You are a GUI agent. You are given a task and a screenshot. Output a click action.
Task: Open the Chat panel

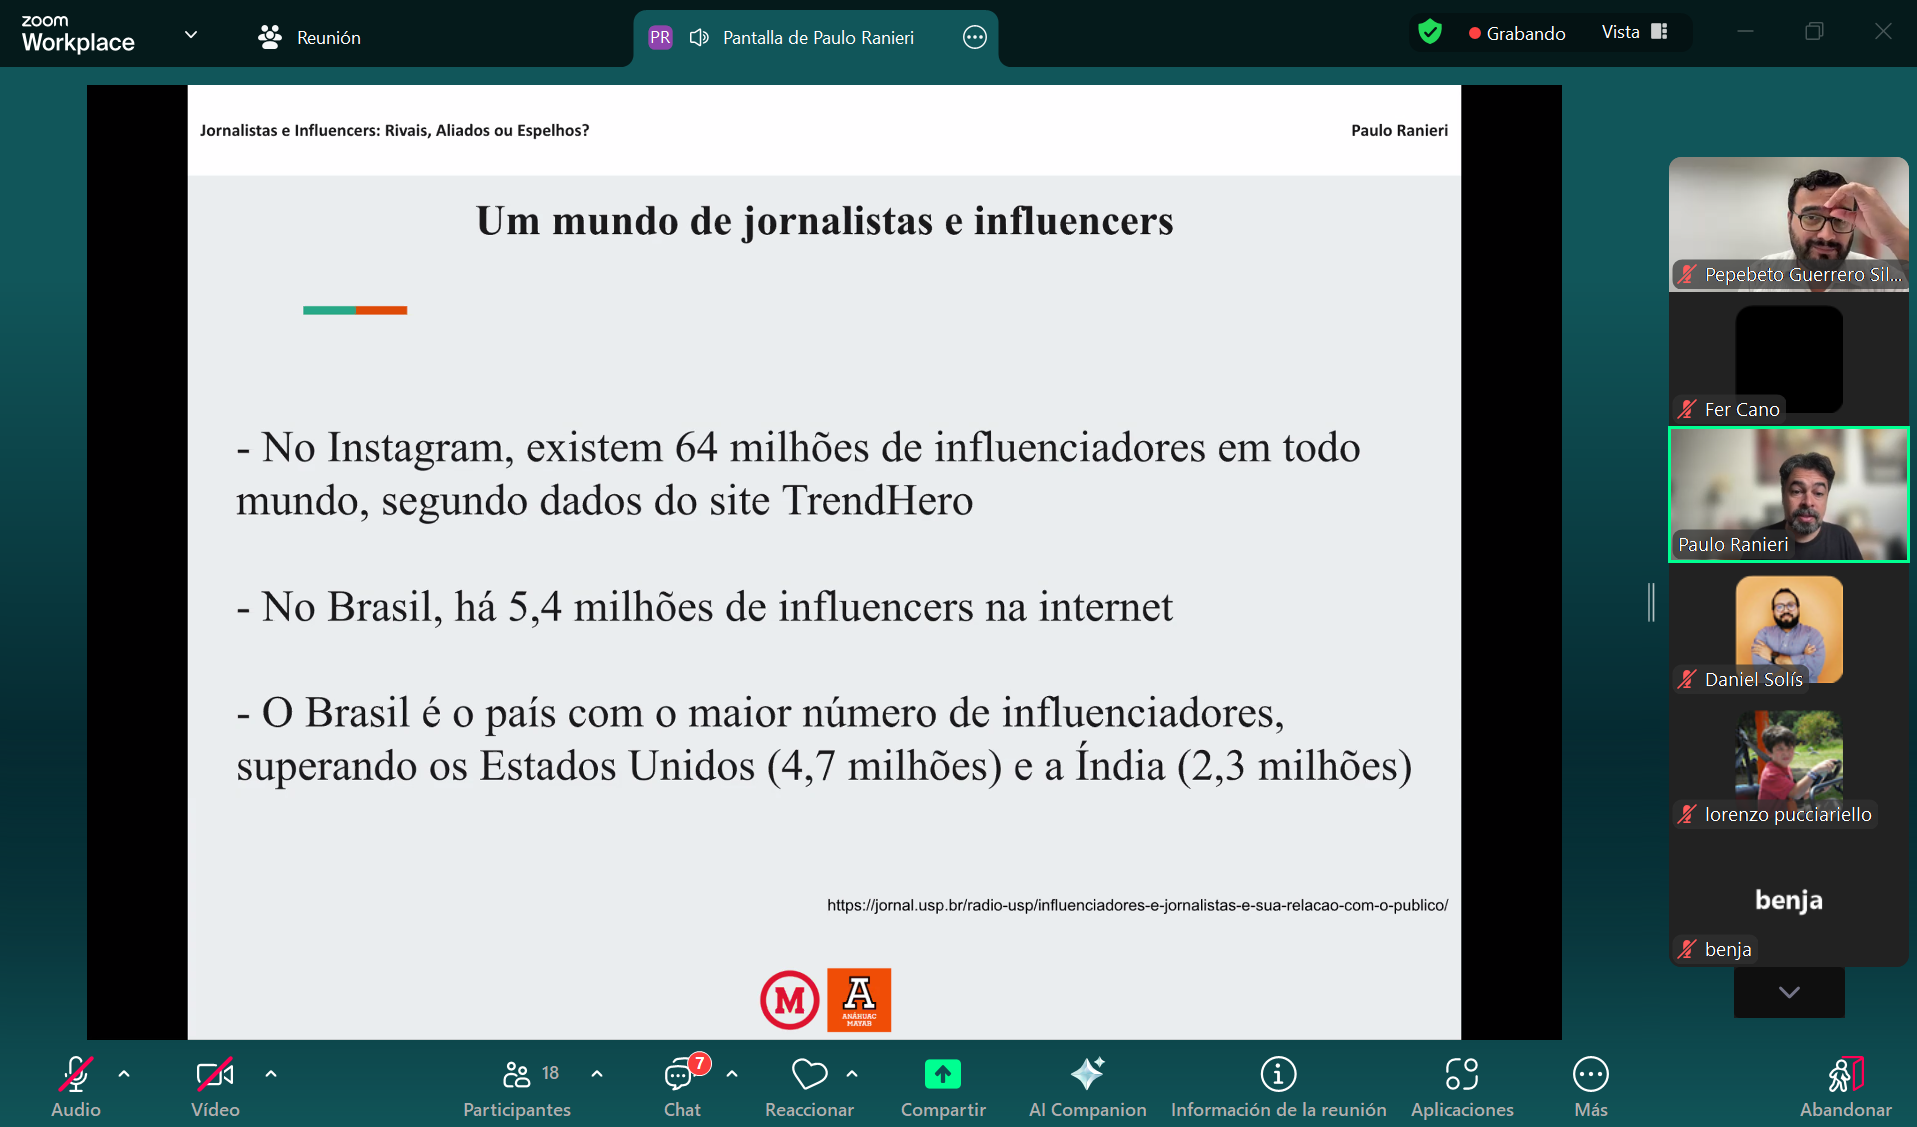(x=682, y=1086)
